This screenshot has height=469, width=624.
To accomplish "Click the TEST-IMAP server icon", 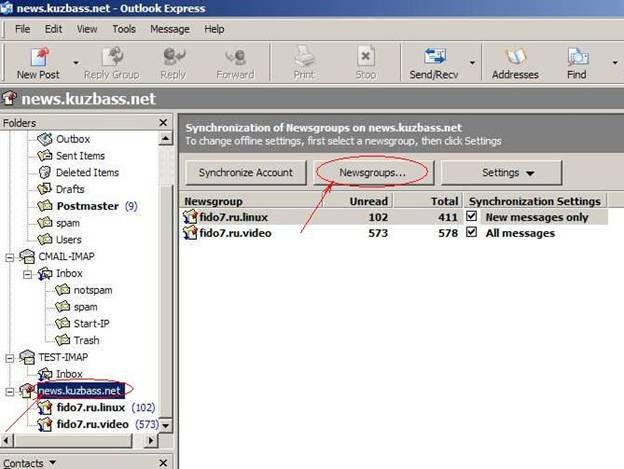I will tap(27, 357).
